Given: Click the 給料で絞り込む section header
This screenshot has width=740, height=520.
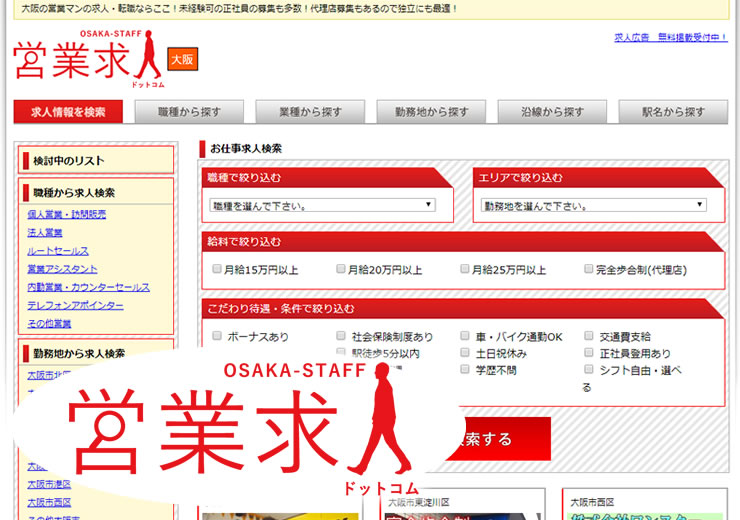Looking at the screenshot, I should coord(462,242).
